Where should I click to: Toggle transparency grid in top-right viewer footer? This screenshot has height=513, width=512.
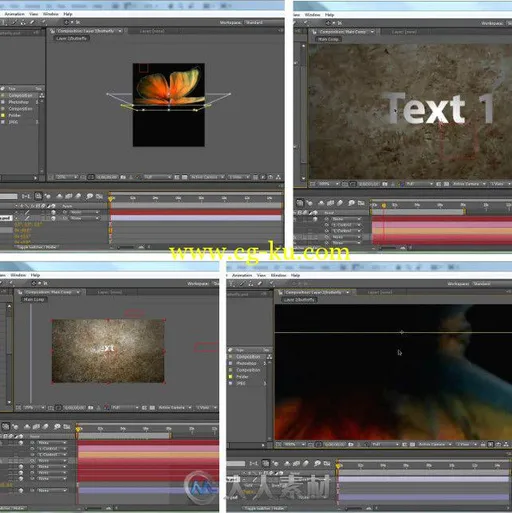pyautogui.click(x=446, y=184)
